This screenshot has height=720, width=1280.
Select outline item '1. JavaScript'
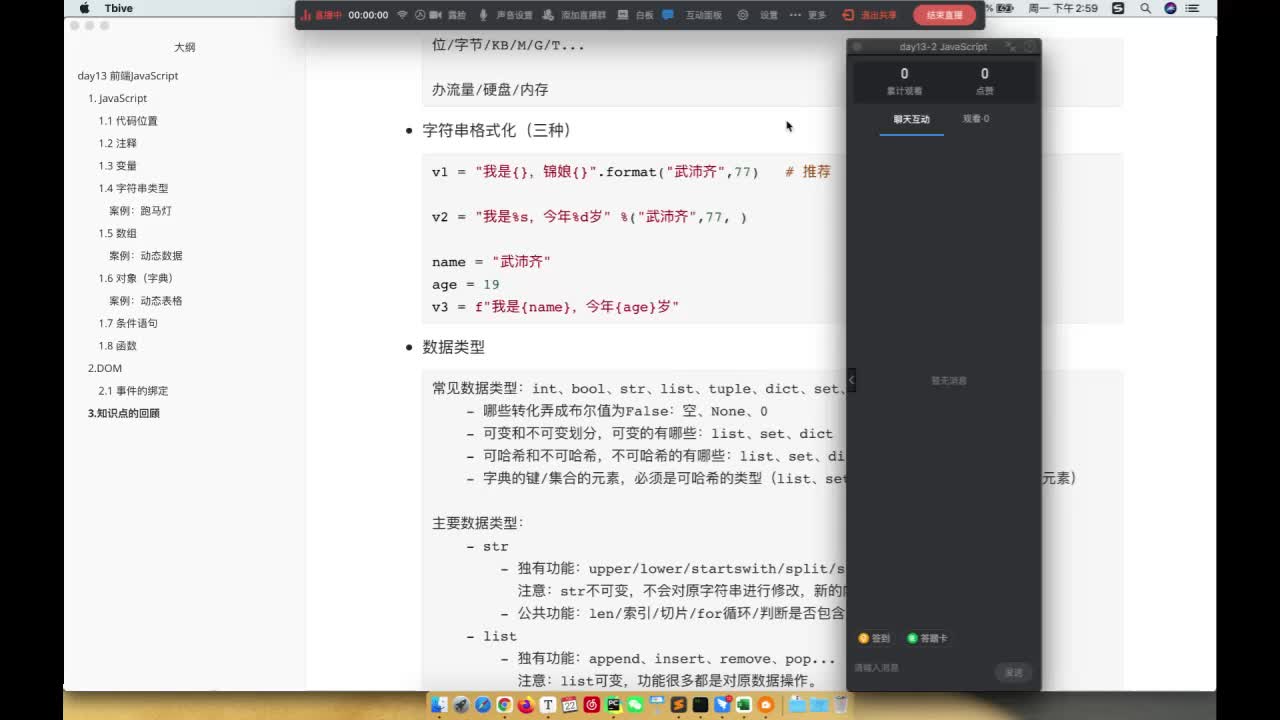click(118, 98)
